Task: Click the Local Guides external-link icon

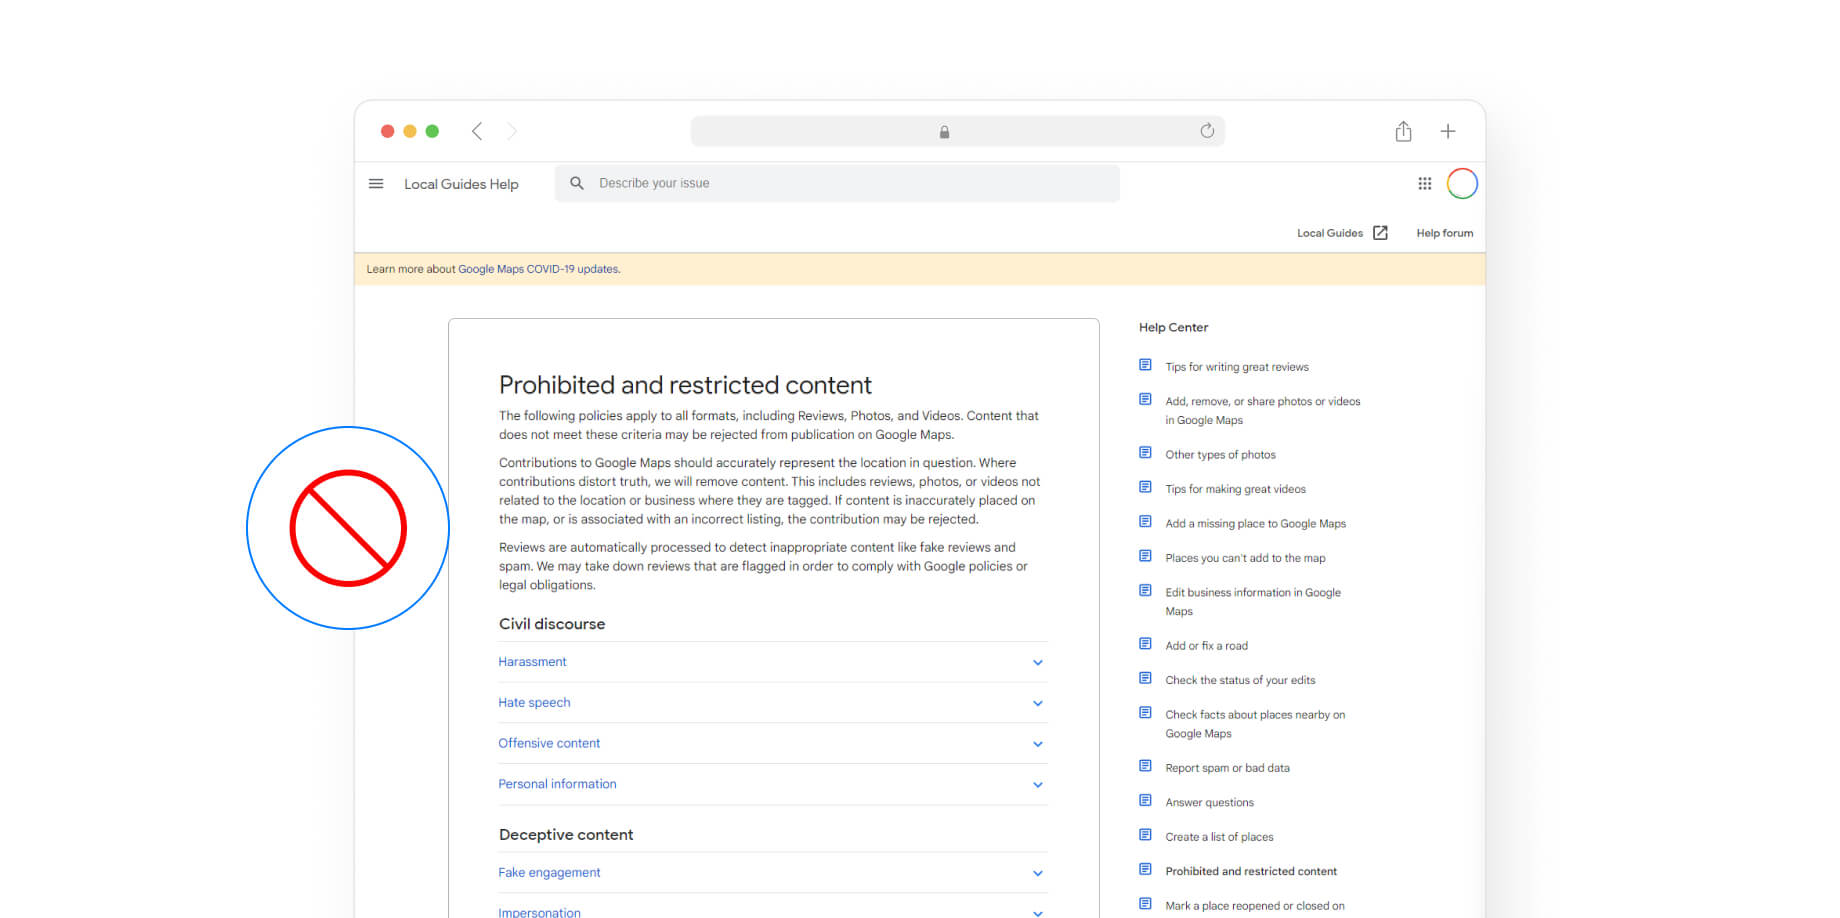Action: pyautogui.click(x=1380, y=233)
